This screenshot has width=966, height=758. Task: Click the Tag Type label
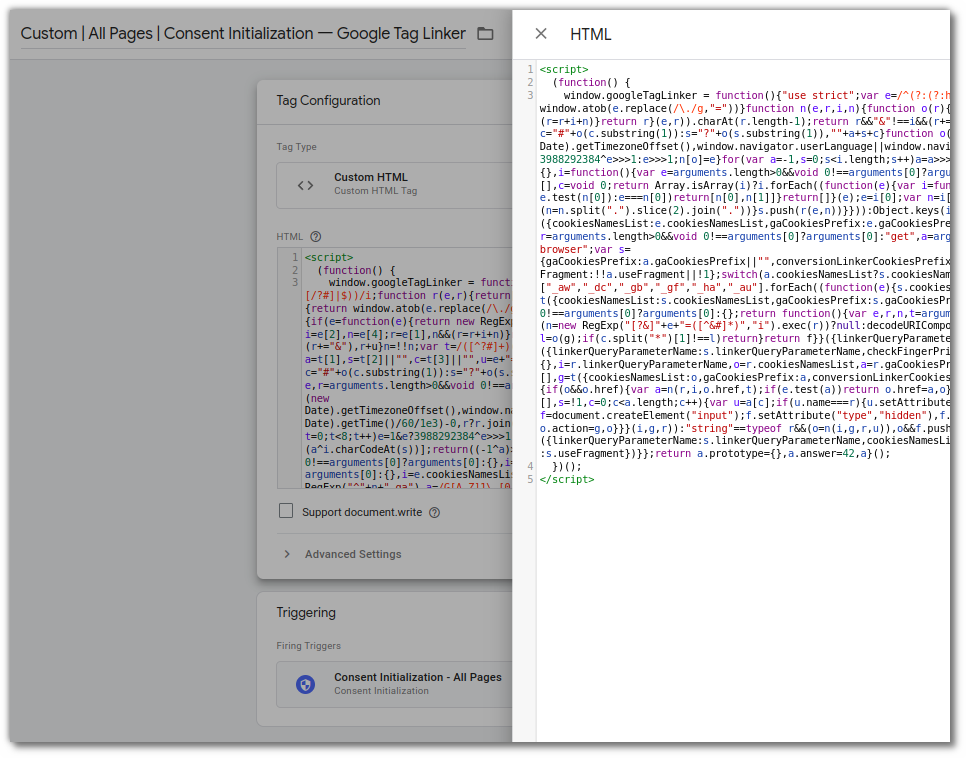[296, 147]
